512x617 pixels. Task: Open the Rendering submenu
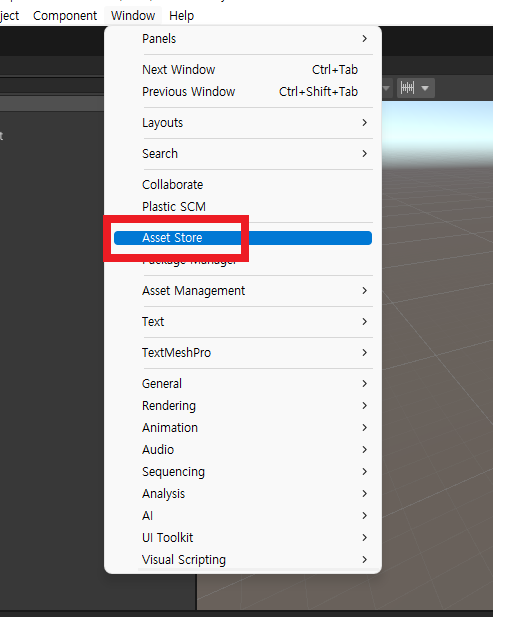tap(243, 406)
